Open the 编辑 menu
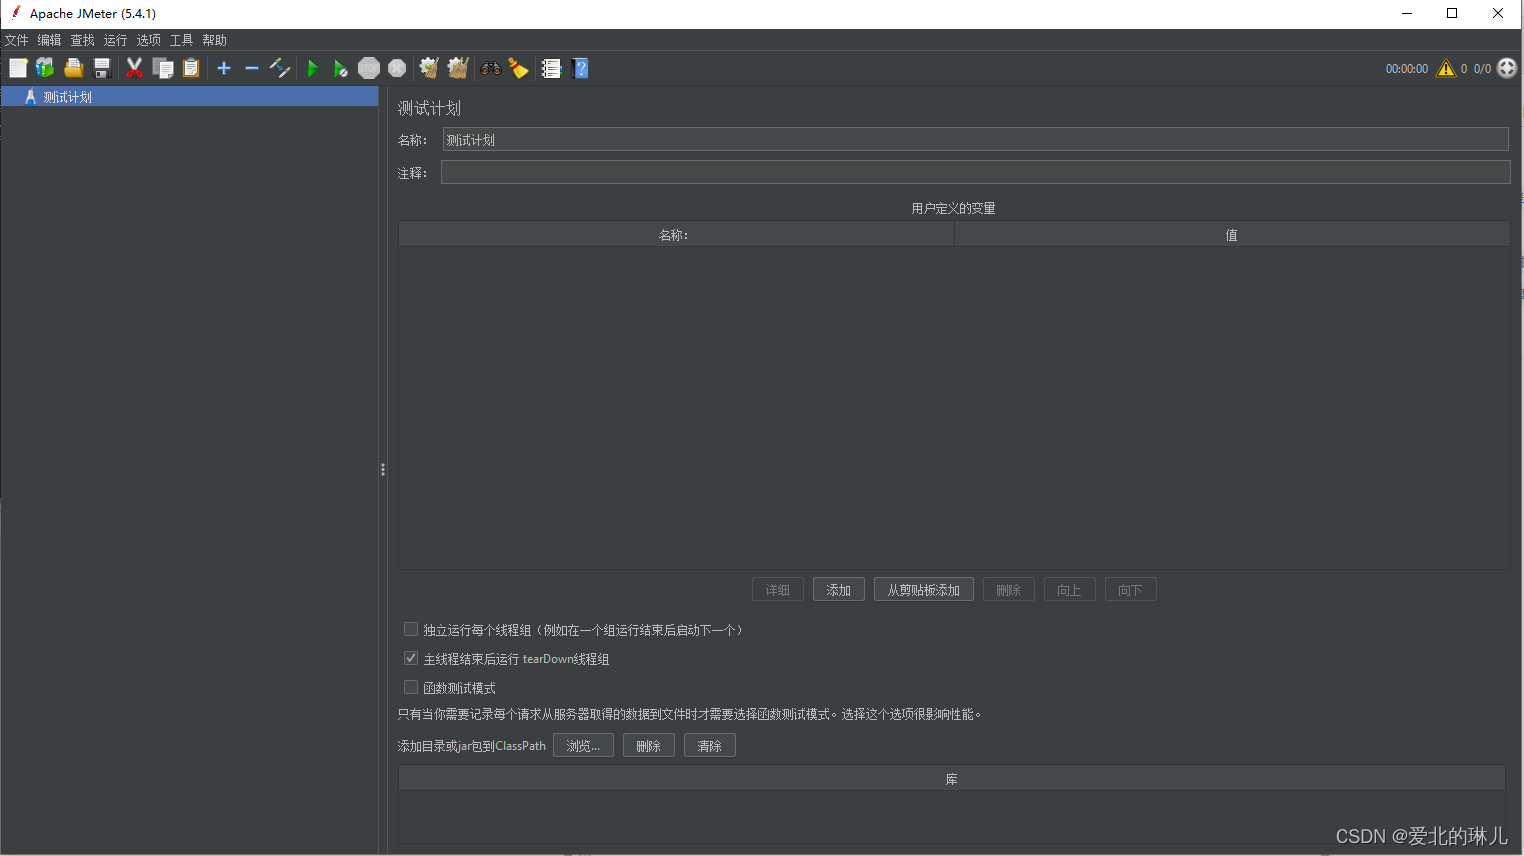 [x=50, y=40]
